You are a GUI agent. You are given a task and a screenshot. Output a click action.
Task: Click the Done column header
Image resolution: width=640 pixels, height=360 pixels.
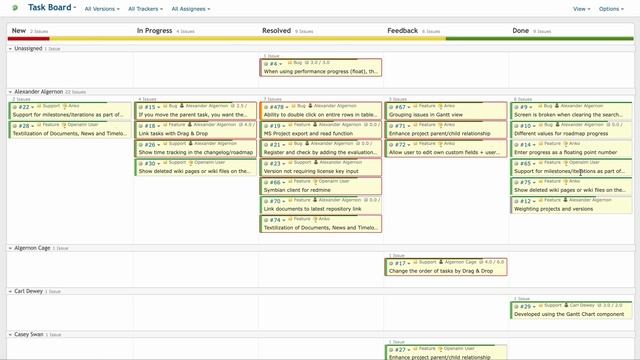(x=520, y=31)
